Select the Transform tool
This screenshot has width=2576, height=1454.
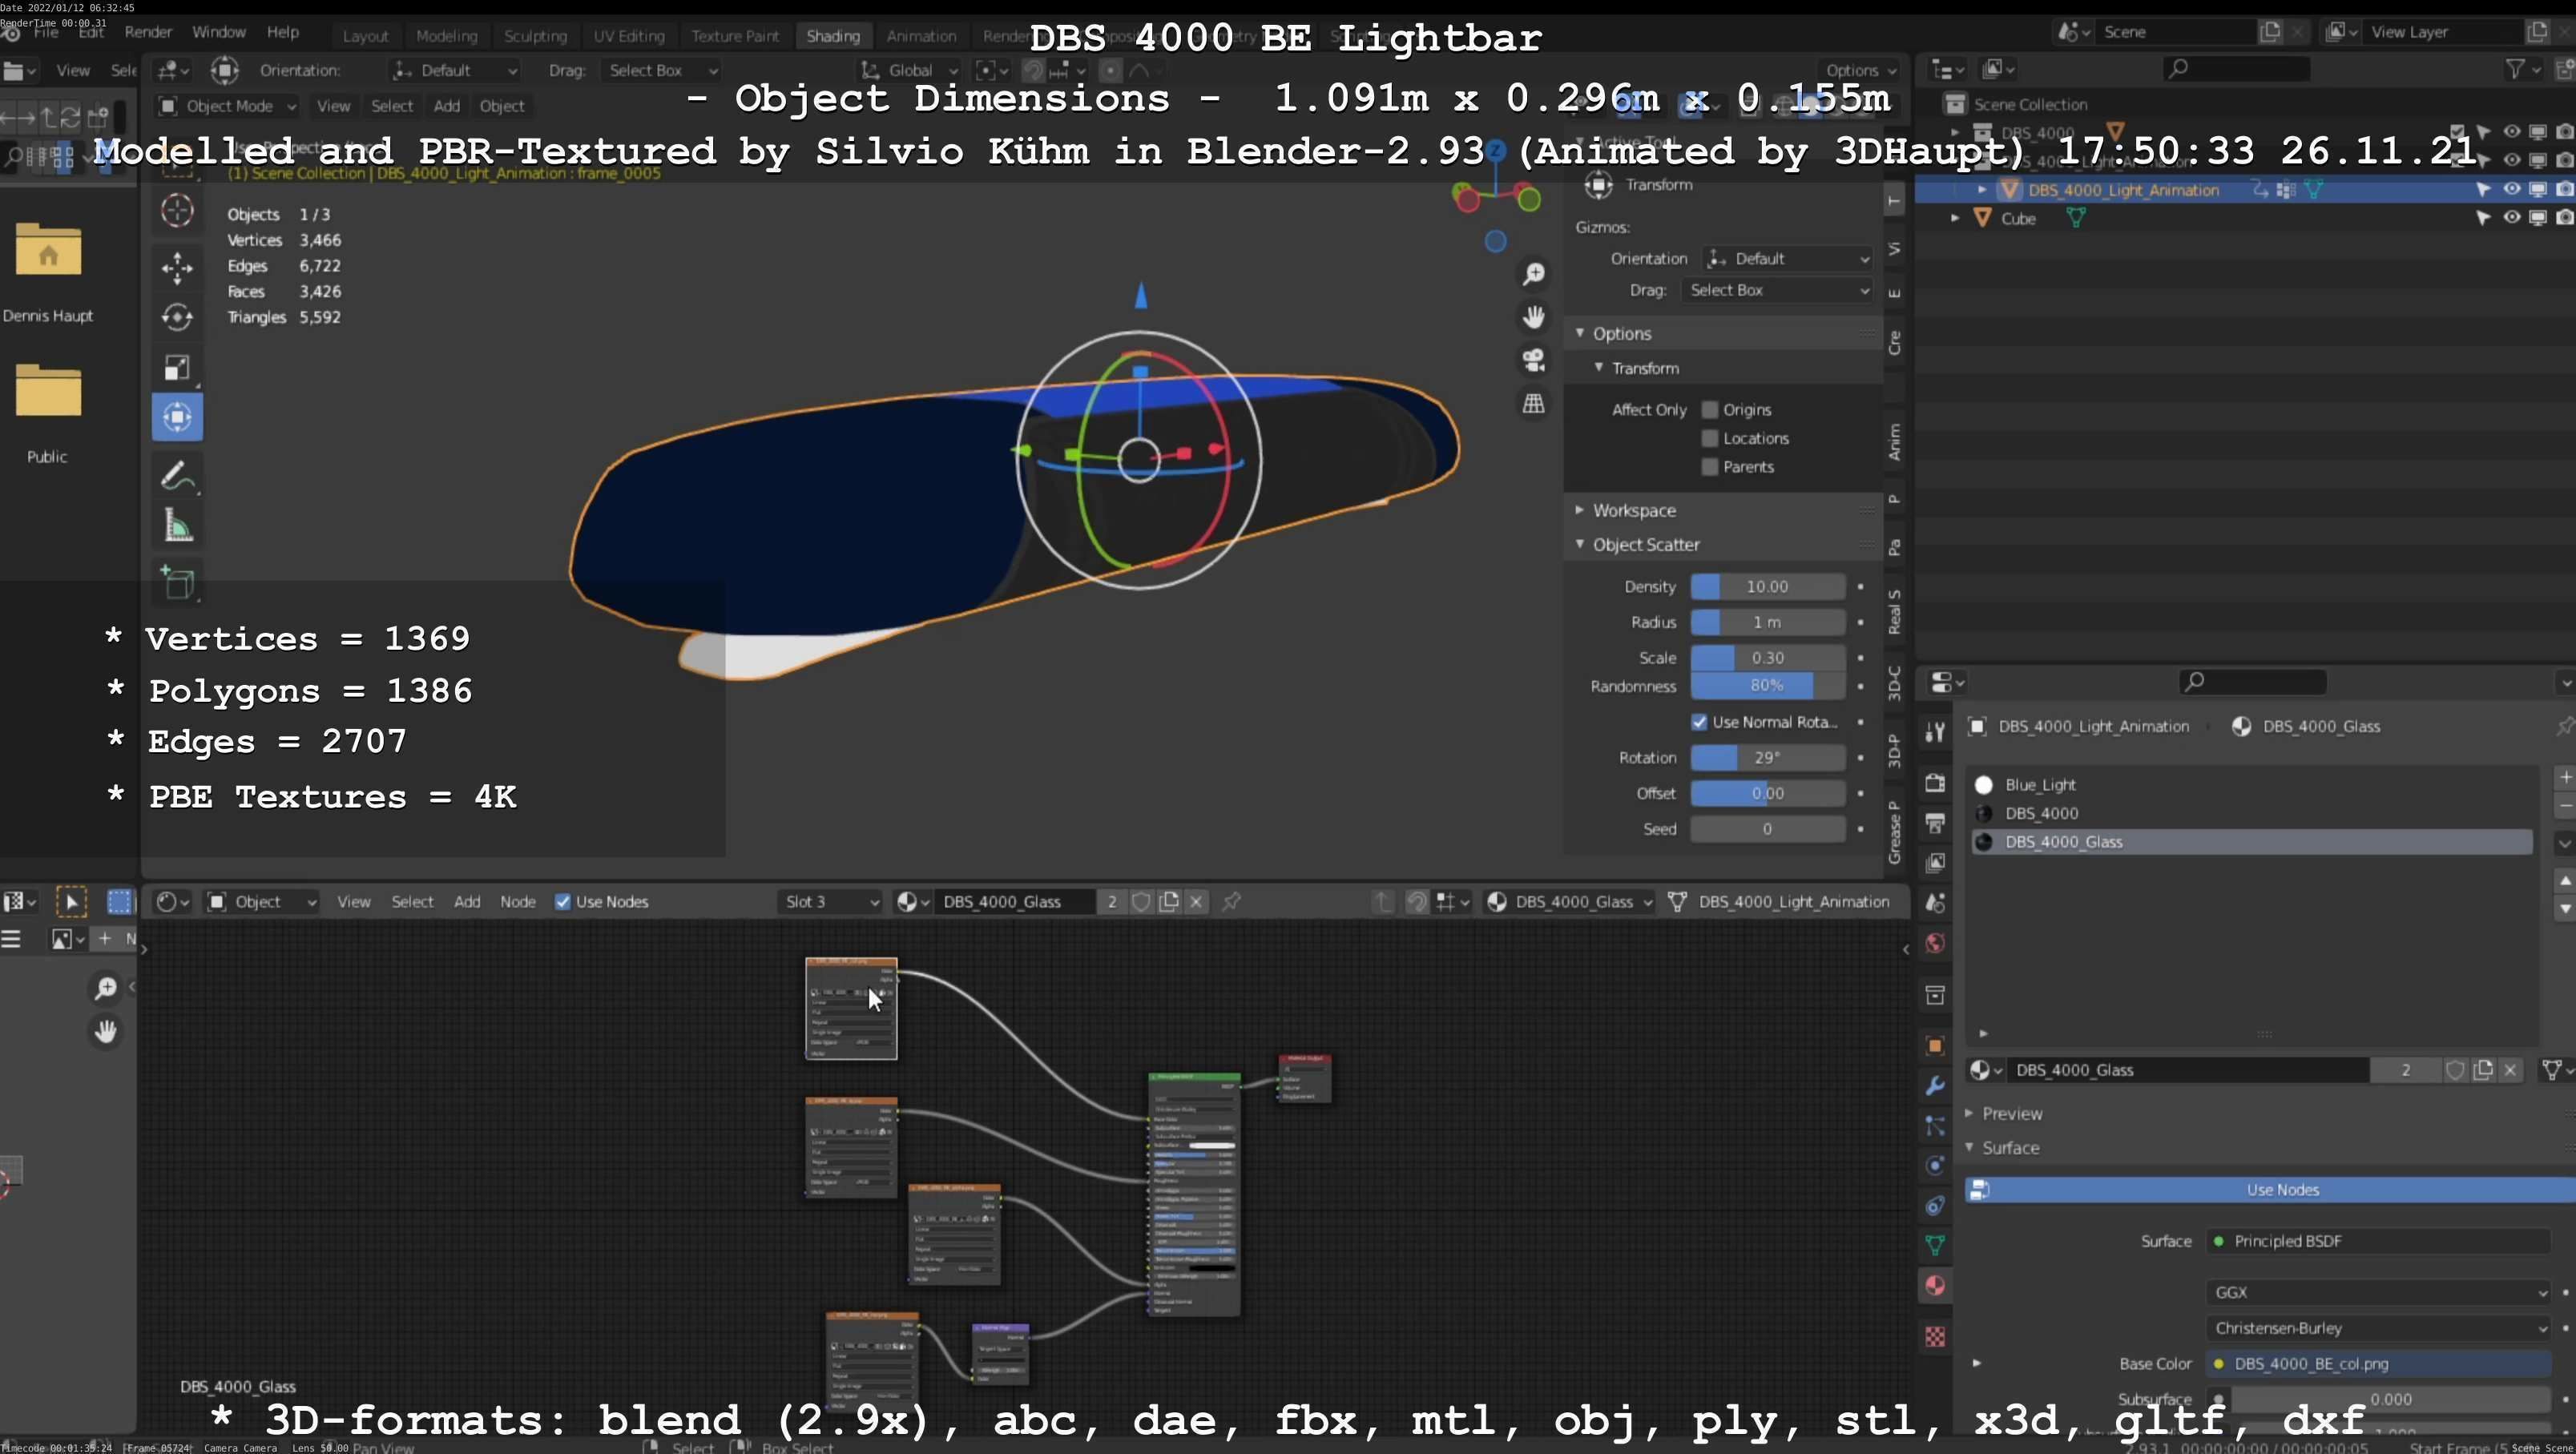pyautogui.click(x=177, y=418)
